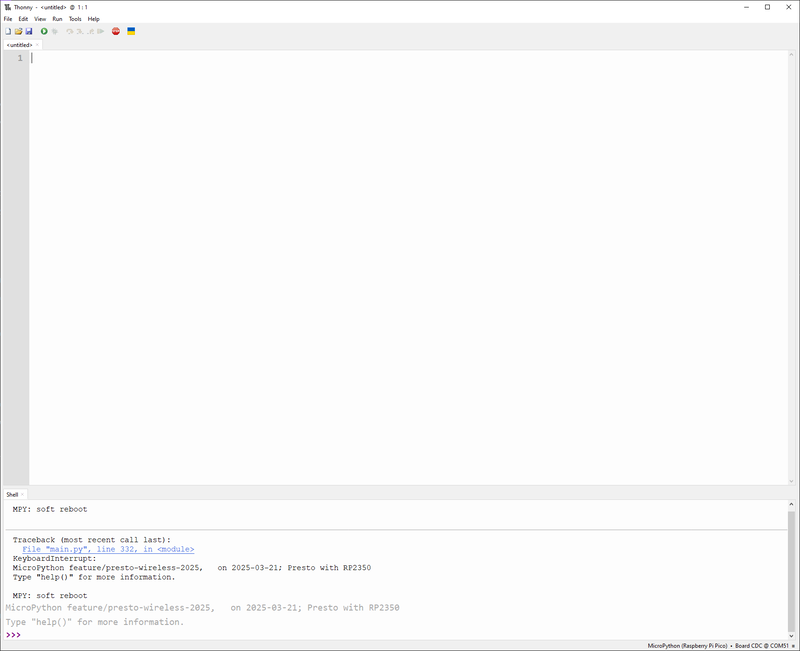Click the New file icon

pyautogui.click(x=8, y=31)
